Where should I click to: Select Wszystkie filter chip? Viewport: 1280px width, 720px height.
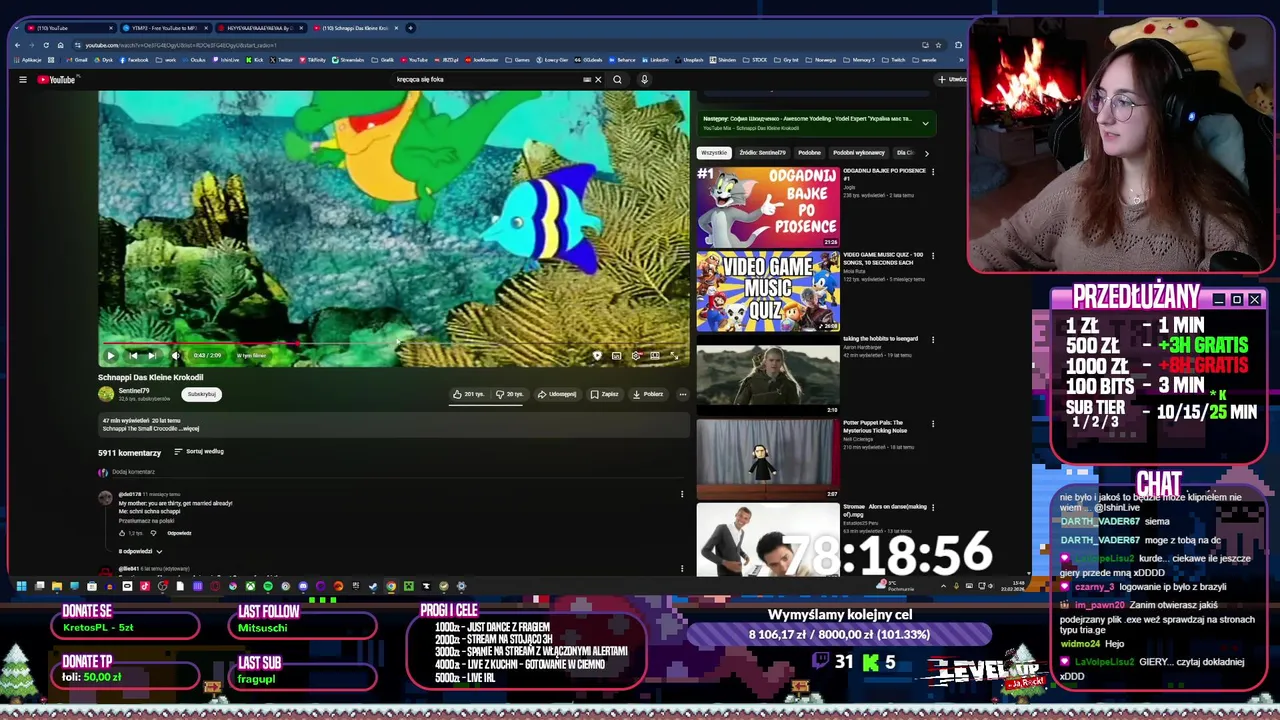click(x=714, y=153)
